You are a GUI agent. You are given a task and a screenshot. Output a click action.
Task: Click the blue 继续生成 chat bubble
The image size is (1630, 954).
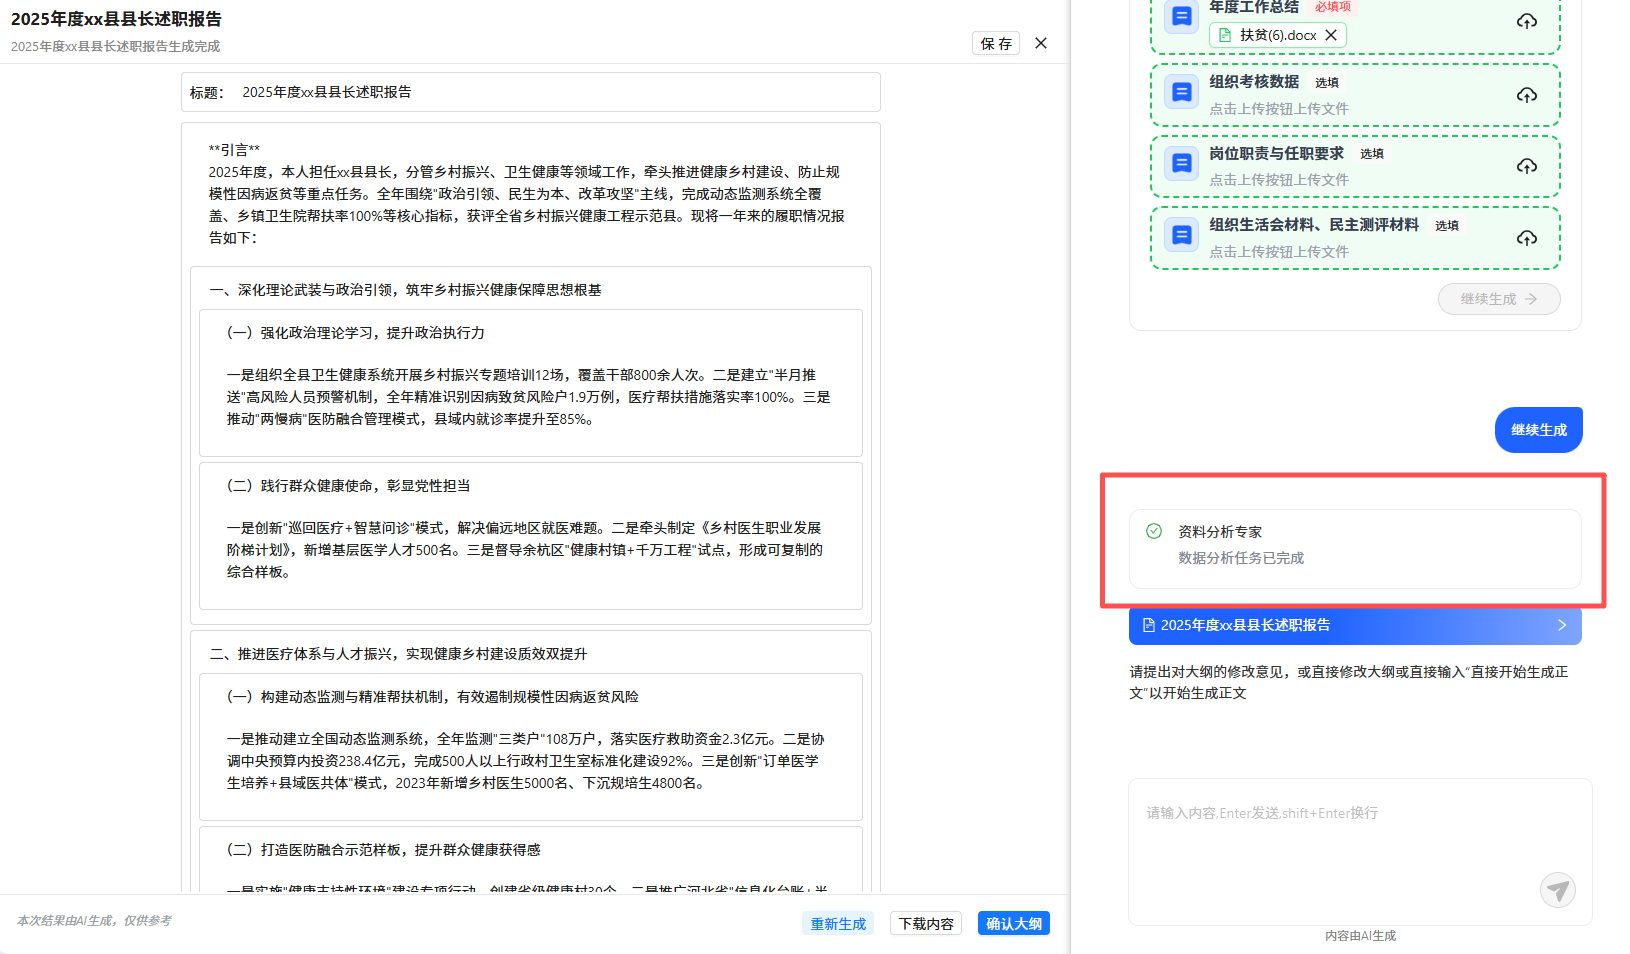coord(1538,430)
